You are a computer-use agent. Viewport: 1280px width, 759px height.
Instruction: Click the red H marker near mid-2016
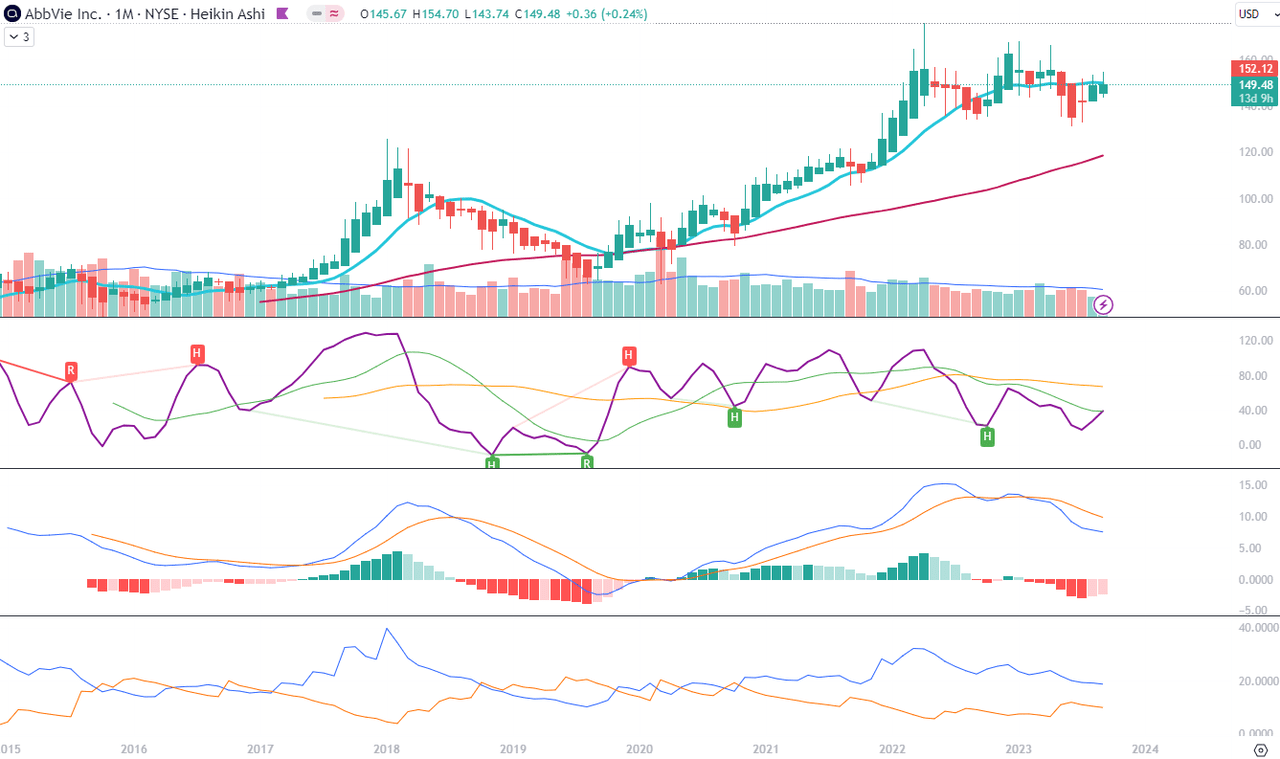click(x=197, y=353)
